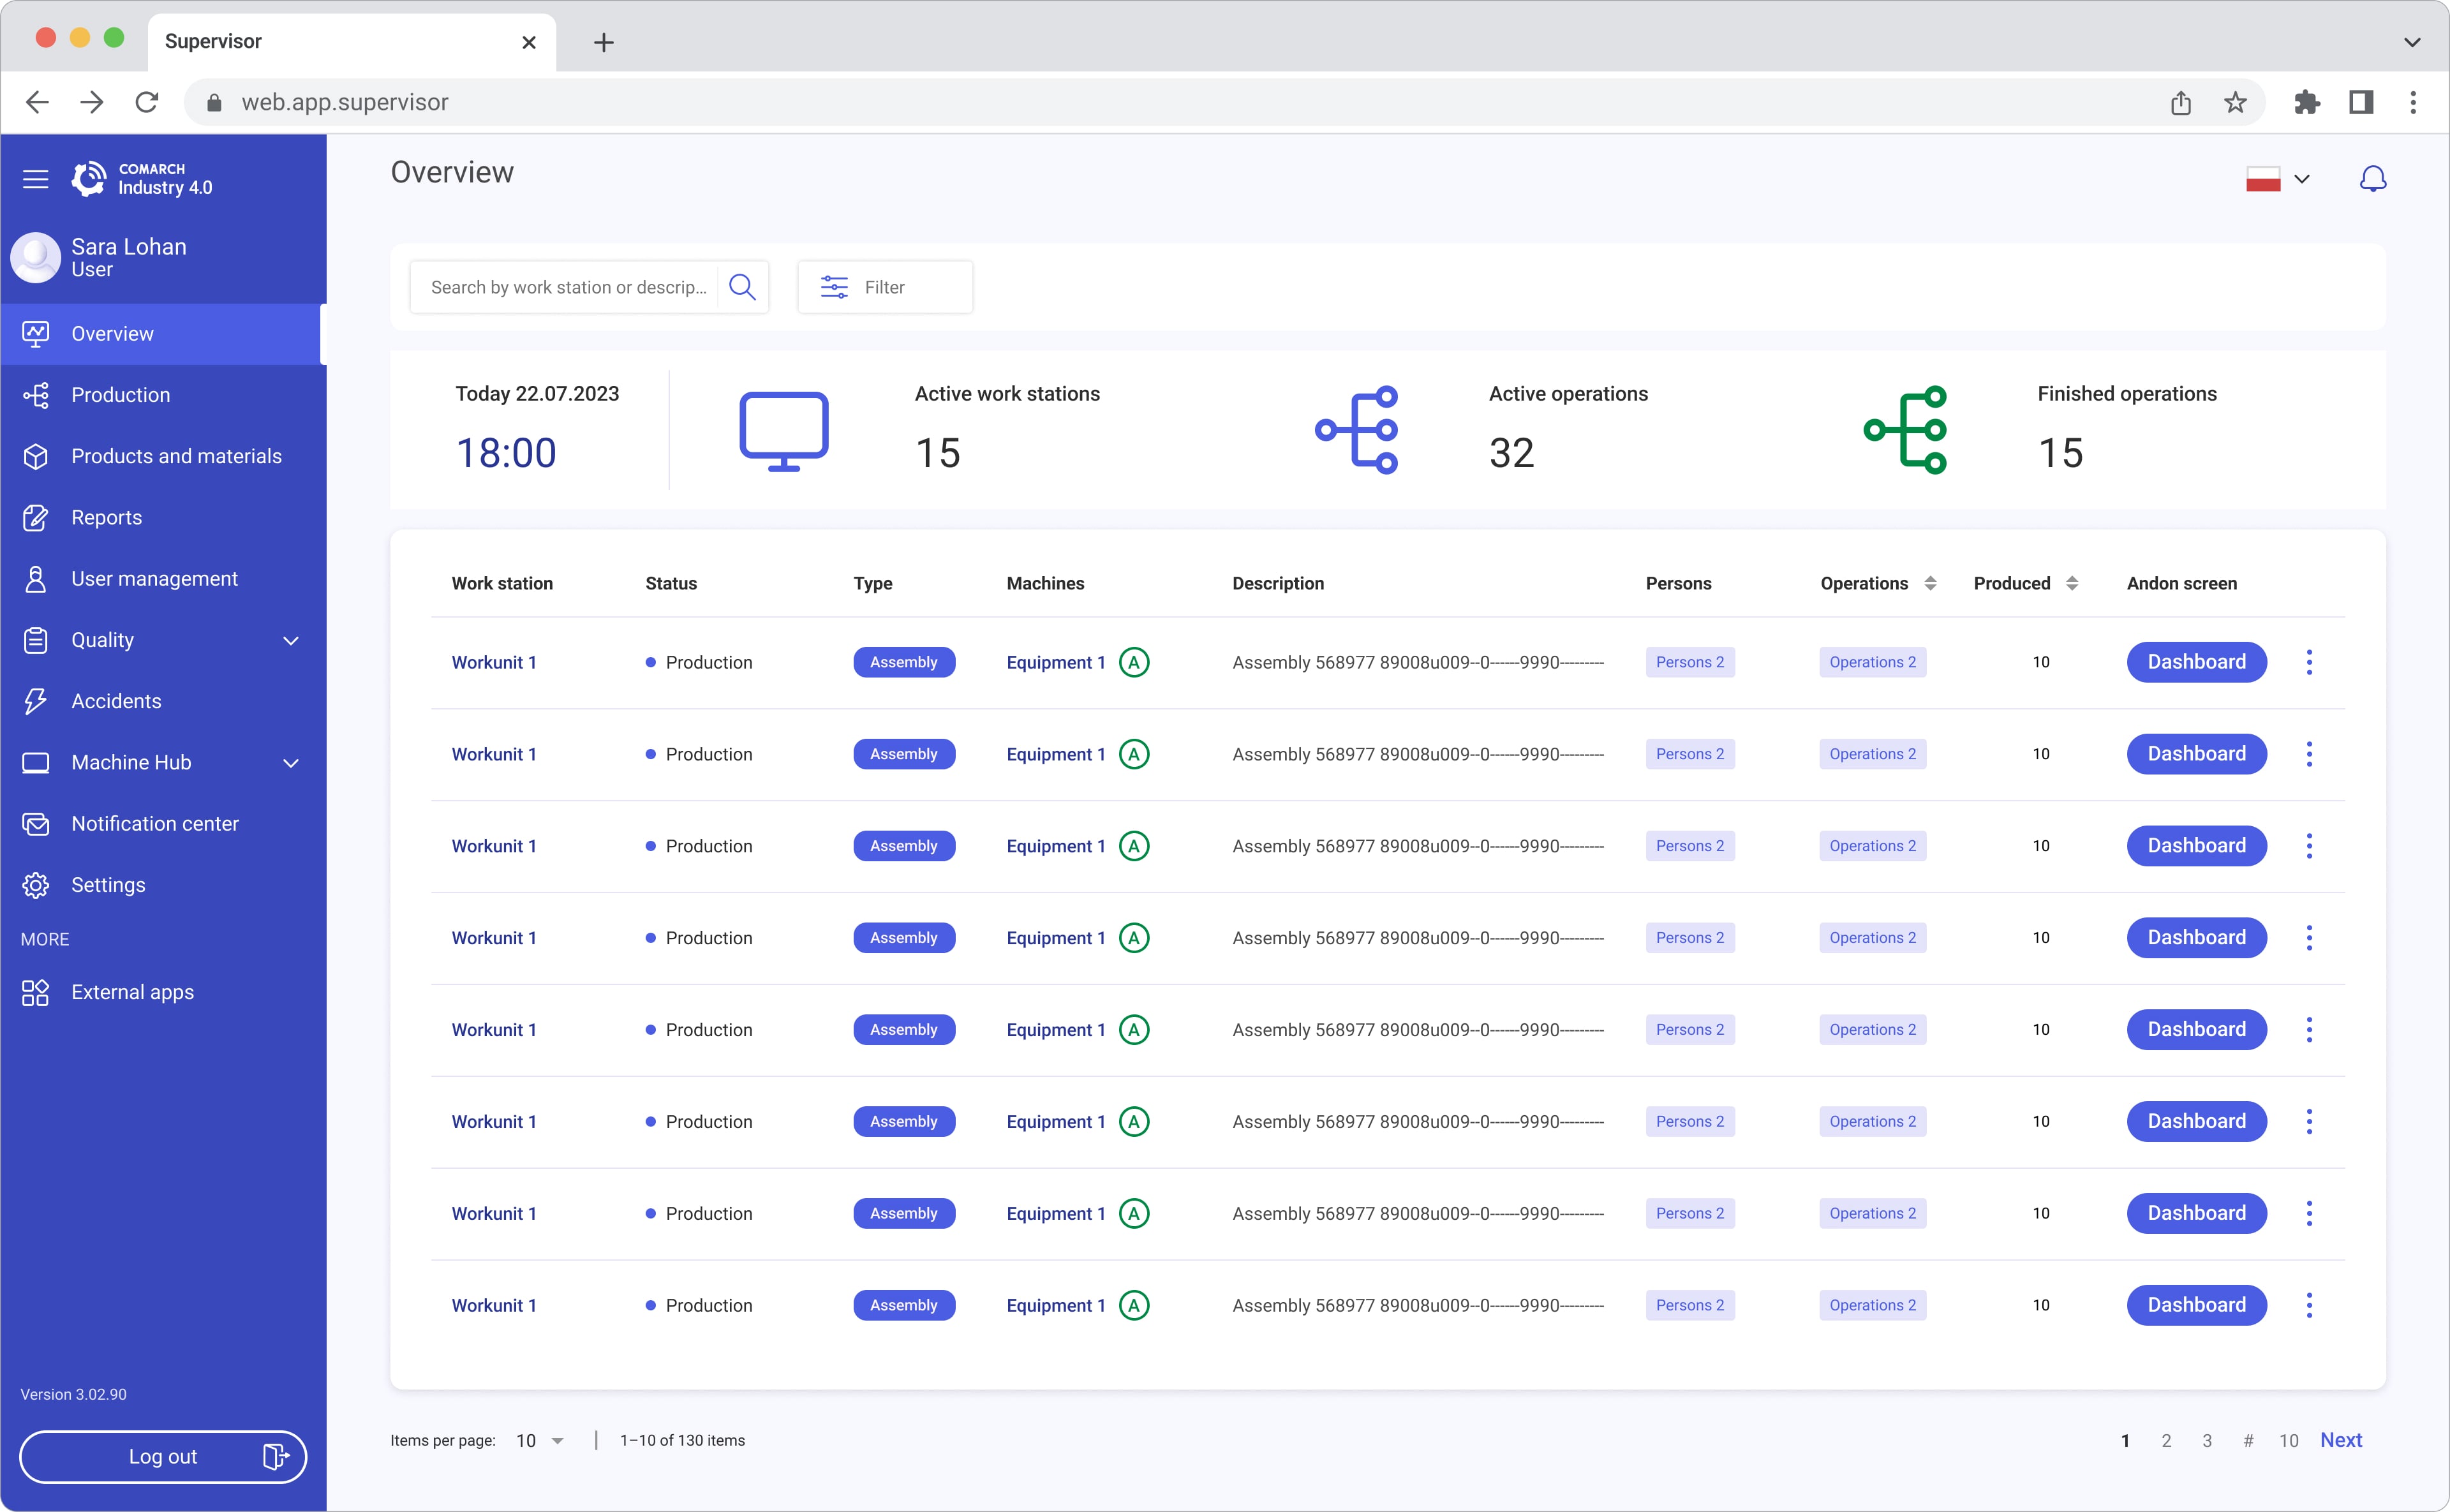Open the kebab menu on the first Workunit row

coord(2310,662)
